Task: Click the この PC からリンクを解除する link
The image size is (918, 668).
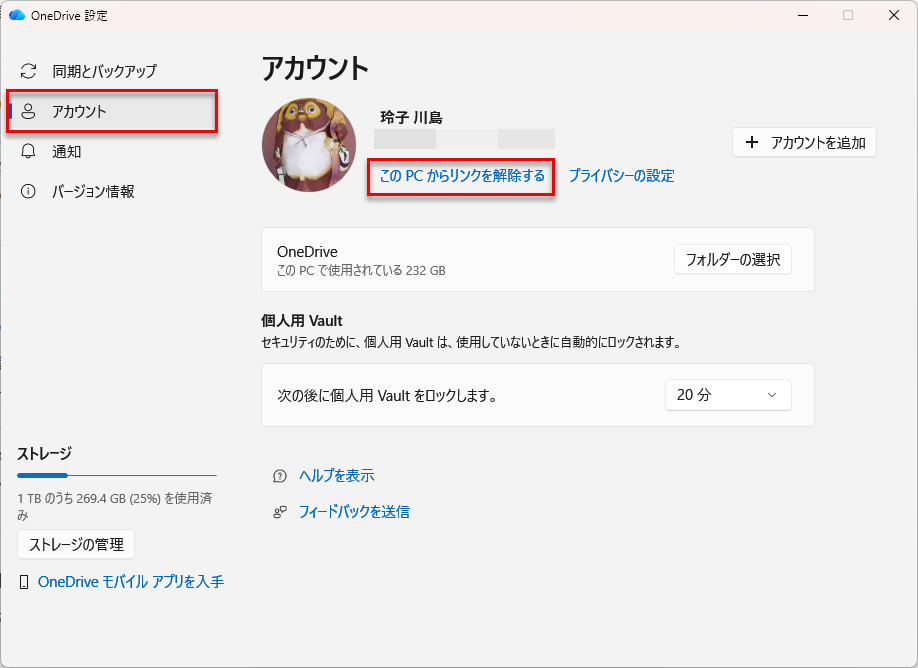Action: (x=461, y=176)
